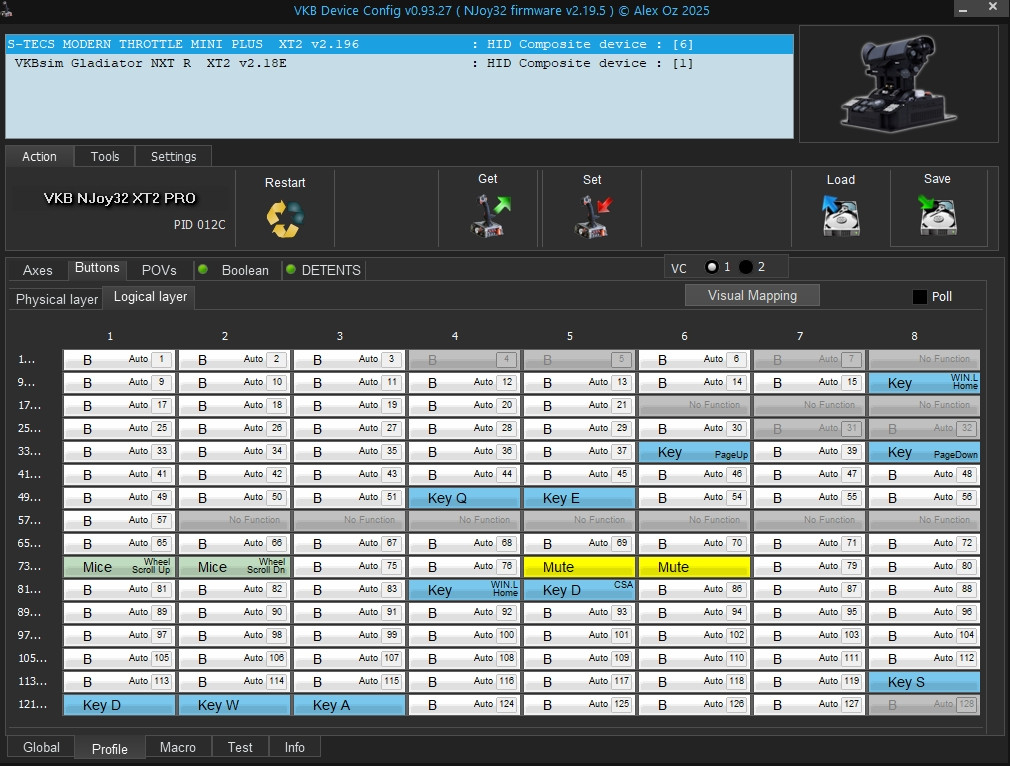Select VC option 1 radio button
The width and height of the screenshot is (1010, 766).
click(711, 267)
